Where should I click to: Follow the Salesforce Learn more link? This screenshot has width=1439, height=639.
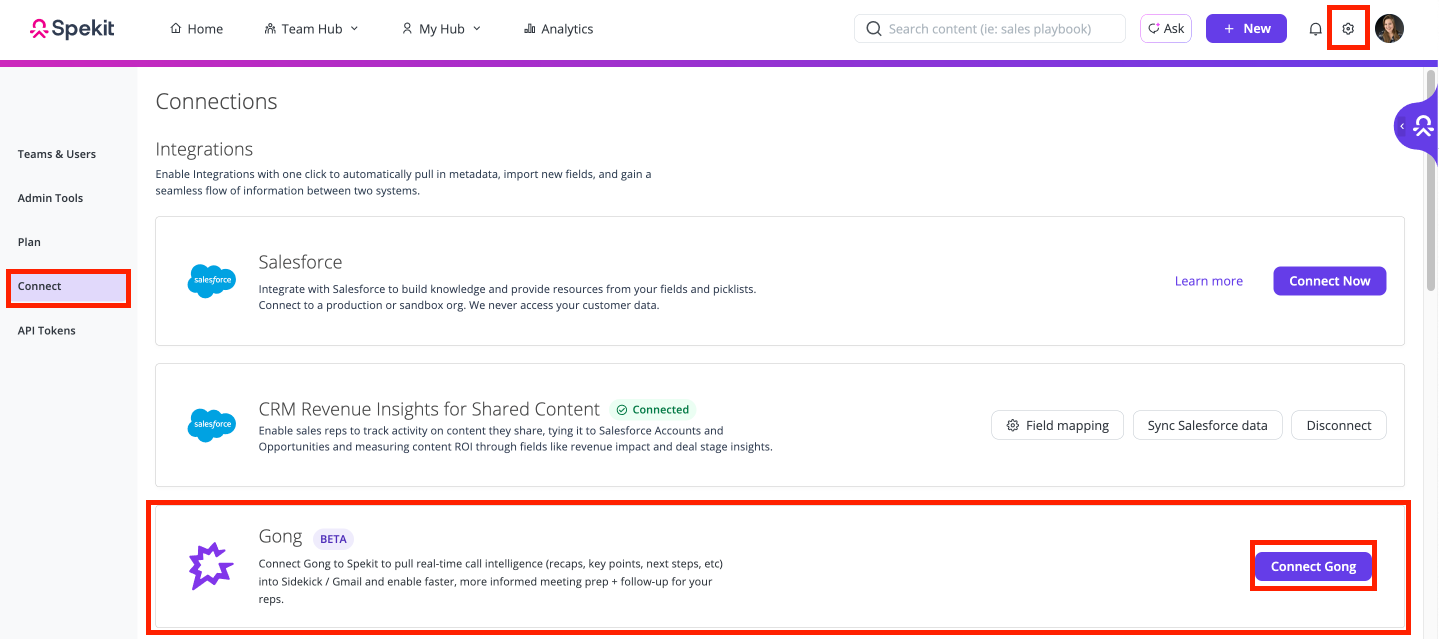point(1208,281)
